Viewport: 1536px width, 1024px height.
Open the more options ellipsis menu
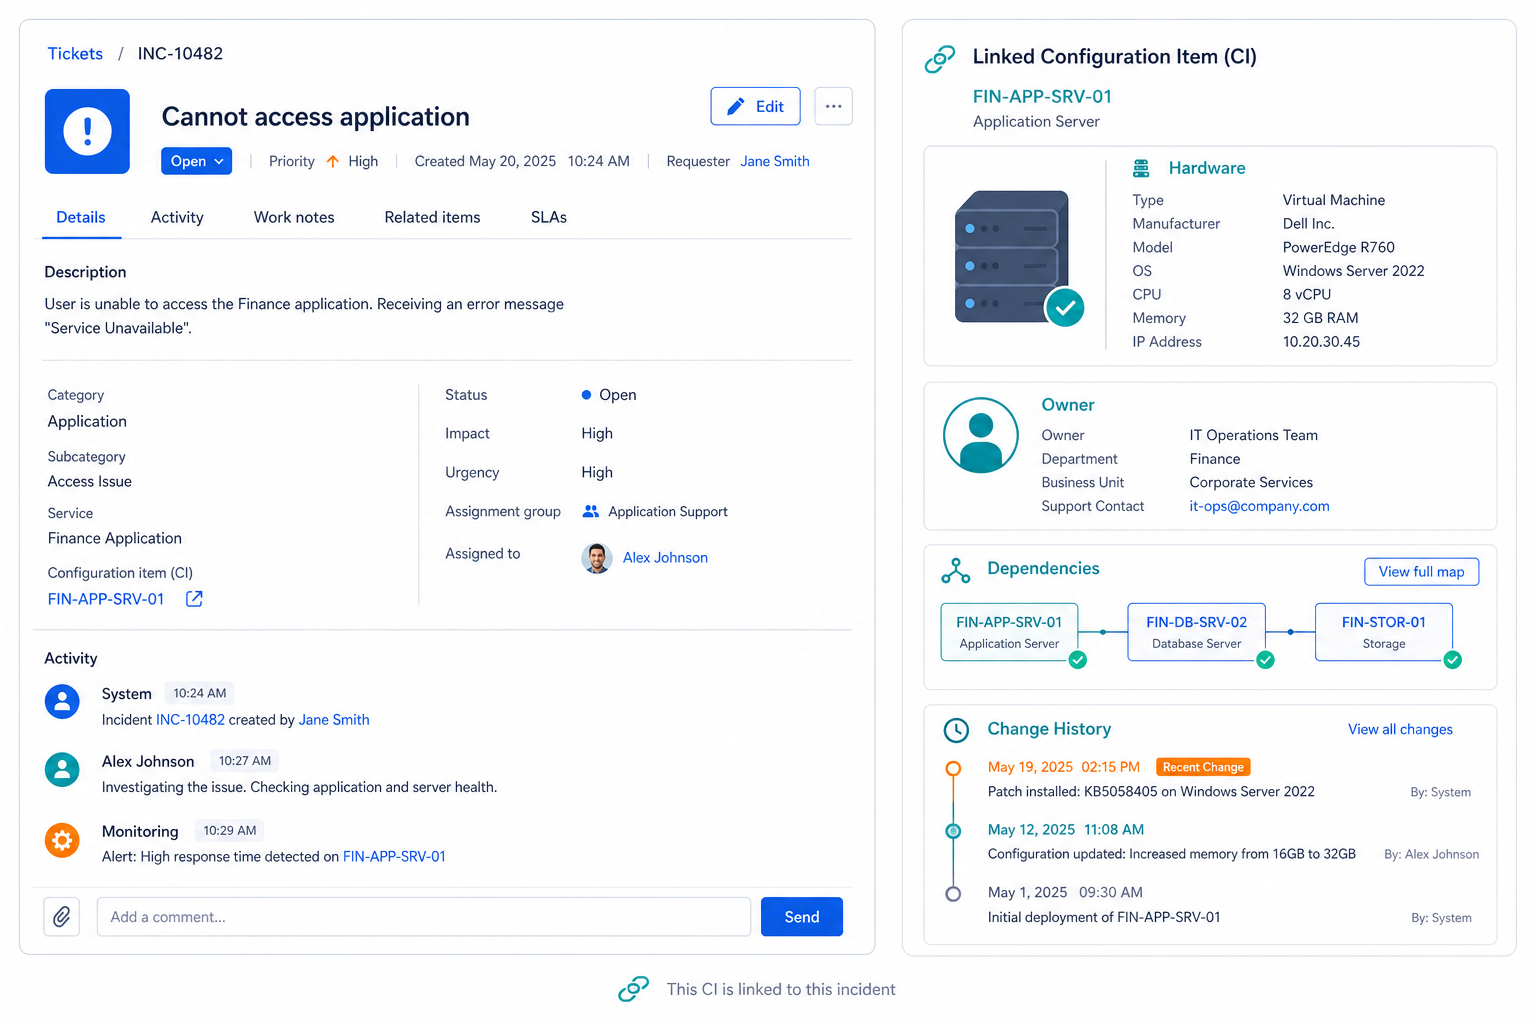(x=833, y=106)
